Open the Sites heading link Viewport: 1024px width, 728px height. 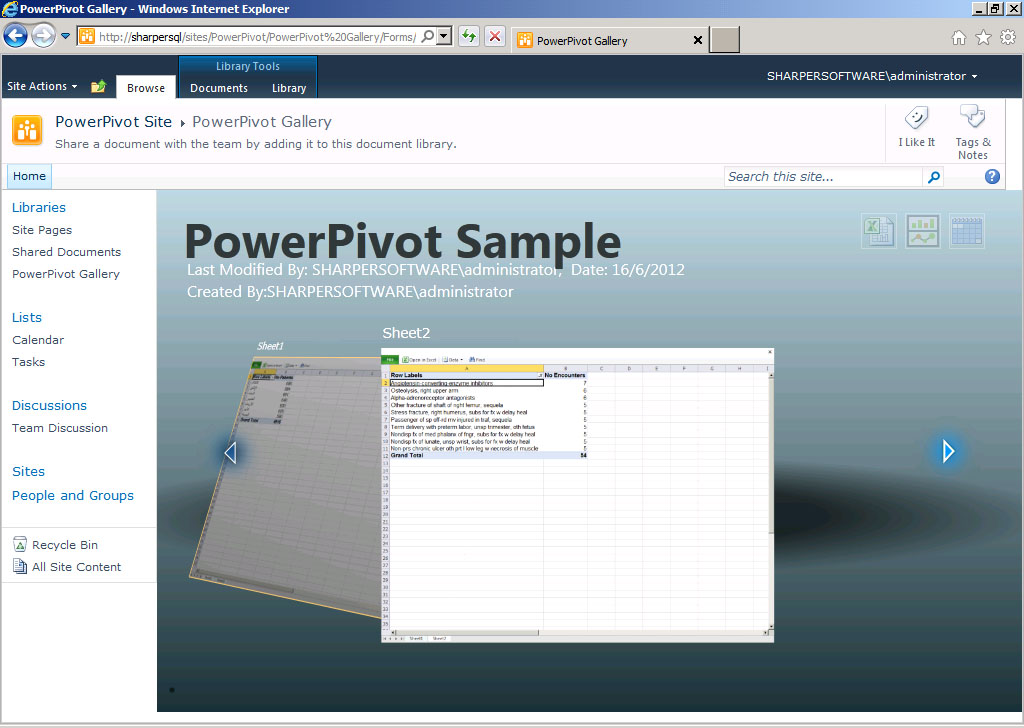coord(28,471)
